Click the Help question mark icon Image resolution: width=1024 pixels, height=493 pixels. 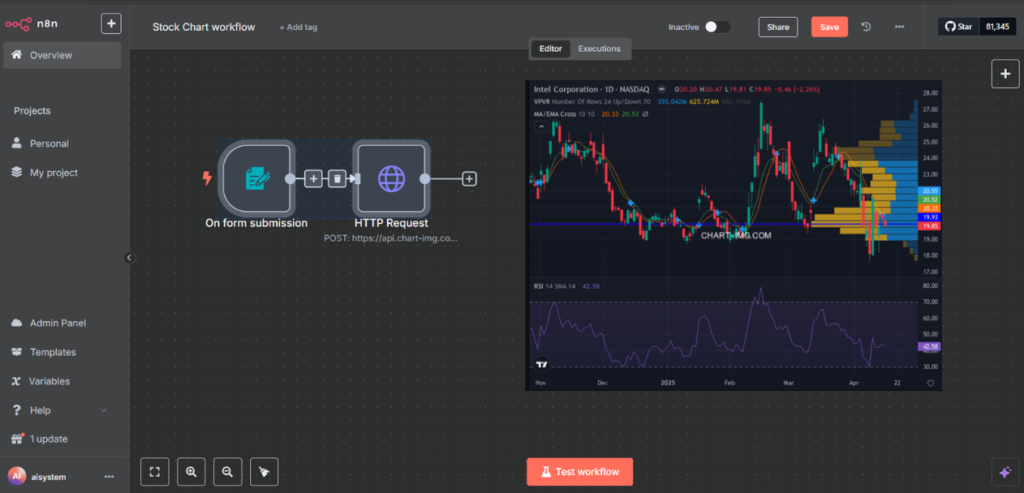pos(17,410)
